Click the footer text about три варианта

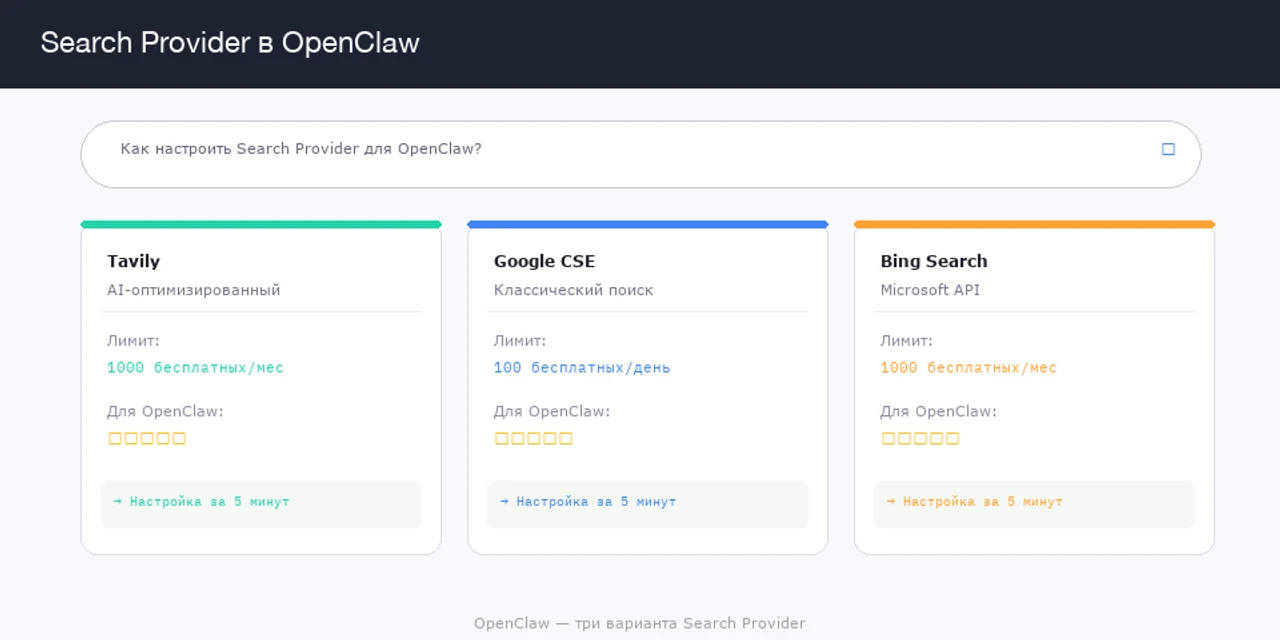640,623
